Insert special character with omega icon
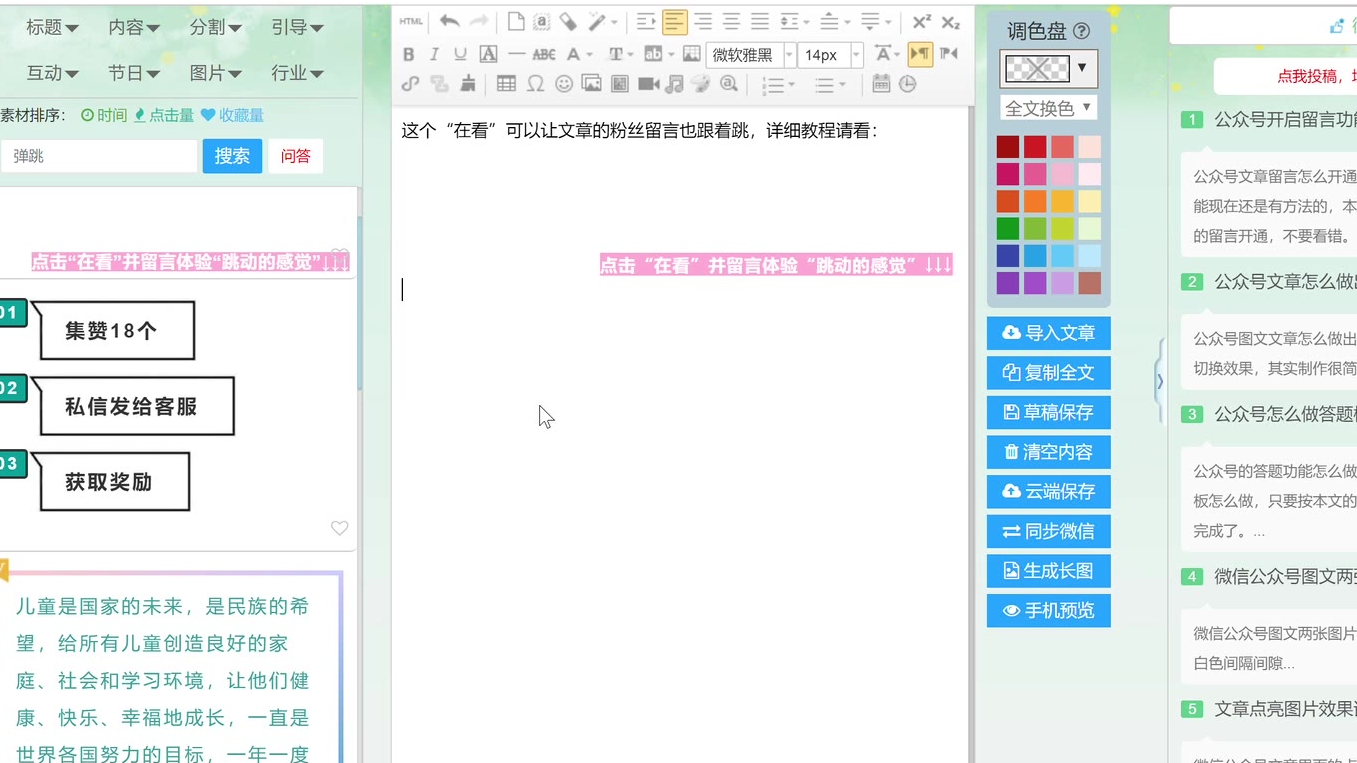1357x763 pixels. tap(535, 84)
